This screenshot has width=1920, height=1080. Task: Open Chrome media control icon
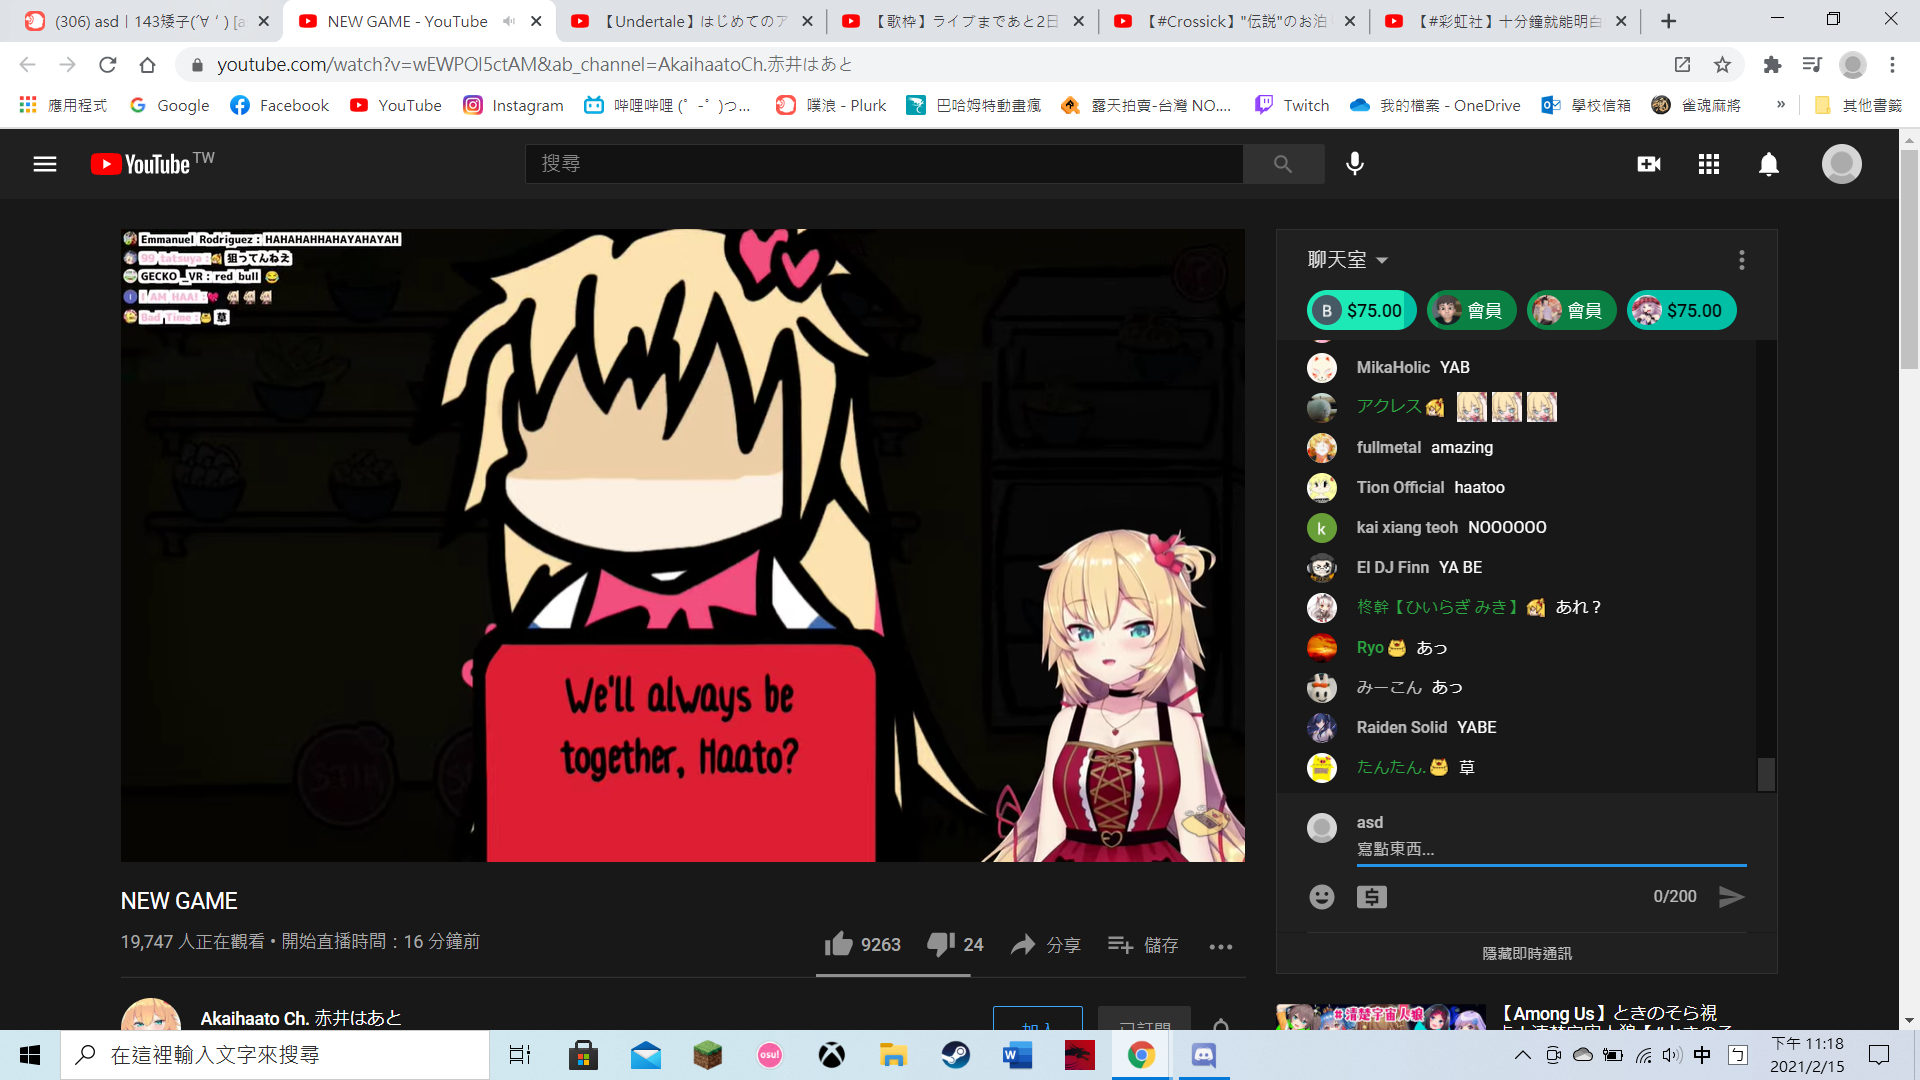click(x=1812, y=65)
